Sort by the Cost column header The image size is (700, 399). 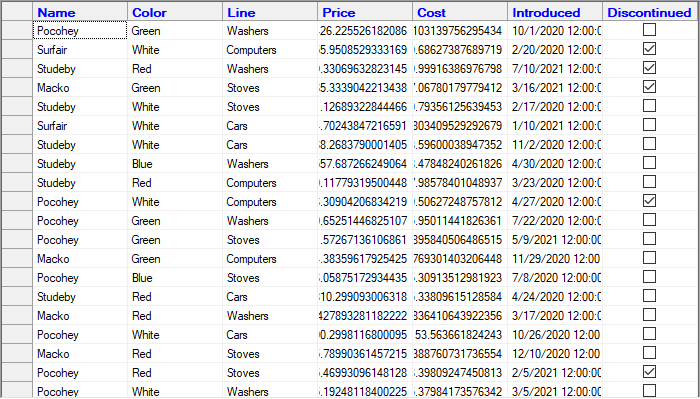[x=460, y=12]
